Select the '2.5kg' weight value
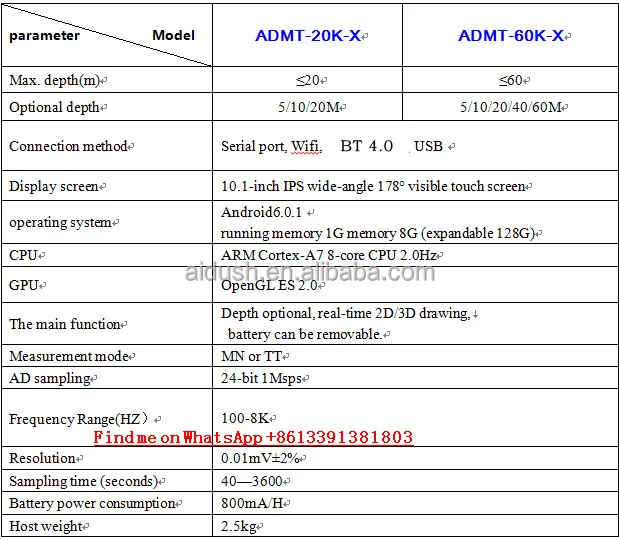This screenshot has height=540, width=619. pyautogui.click(x=239, y=526)
